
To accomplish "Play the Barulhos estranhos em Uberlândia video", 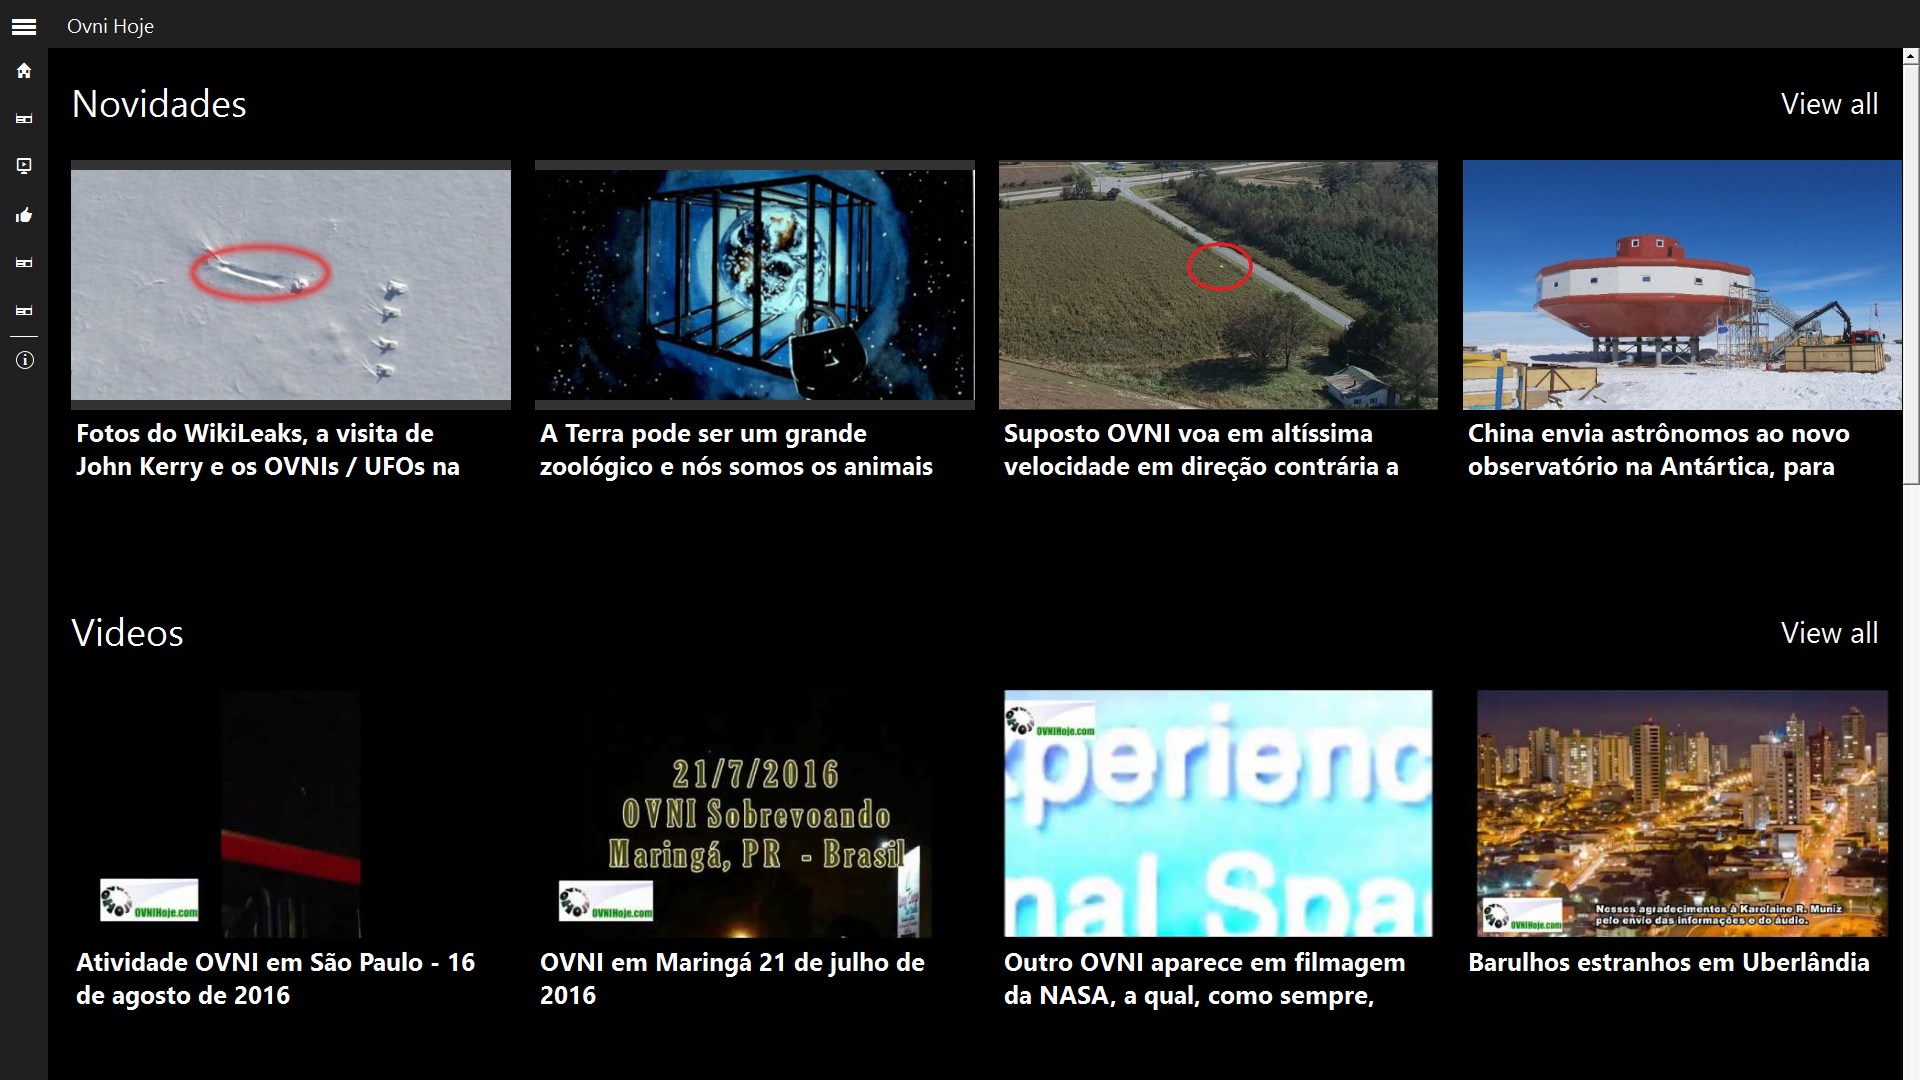I will tap(1681, 813).
